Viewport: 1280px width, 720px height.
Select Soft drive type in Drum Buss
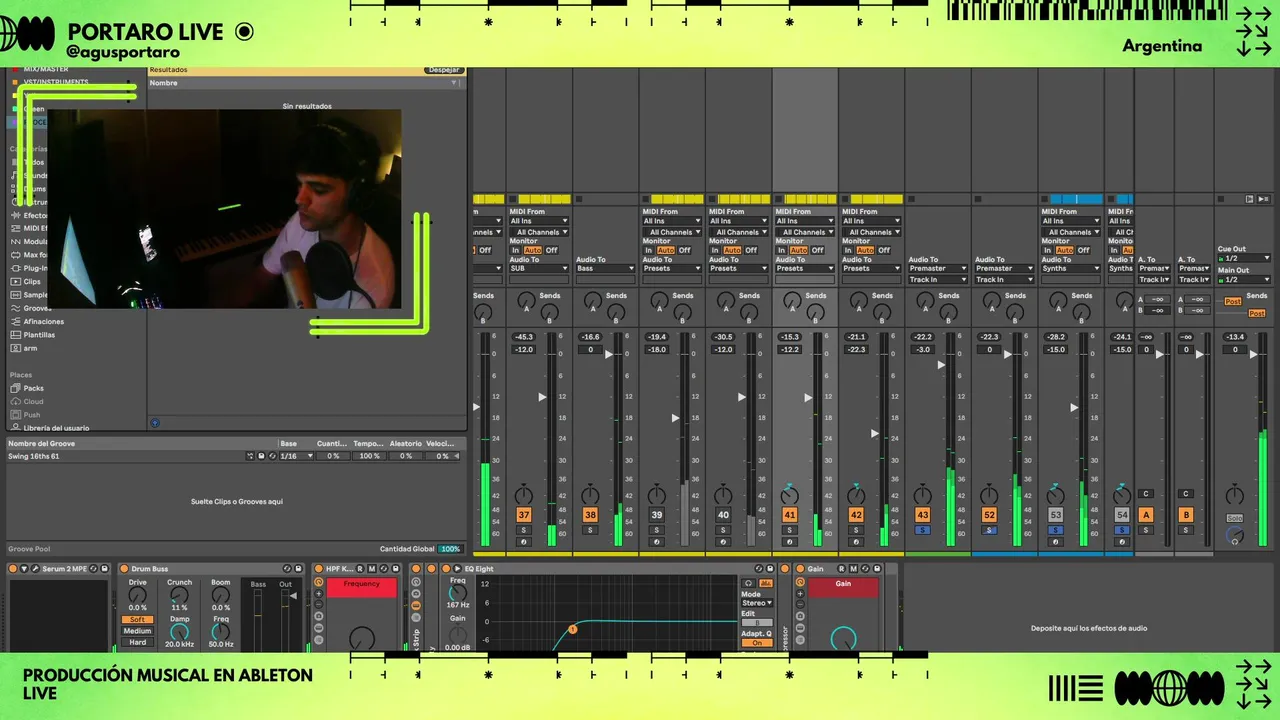click(x=138, y=619)
